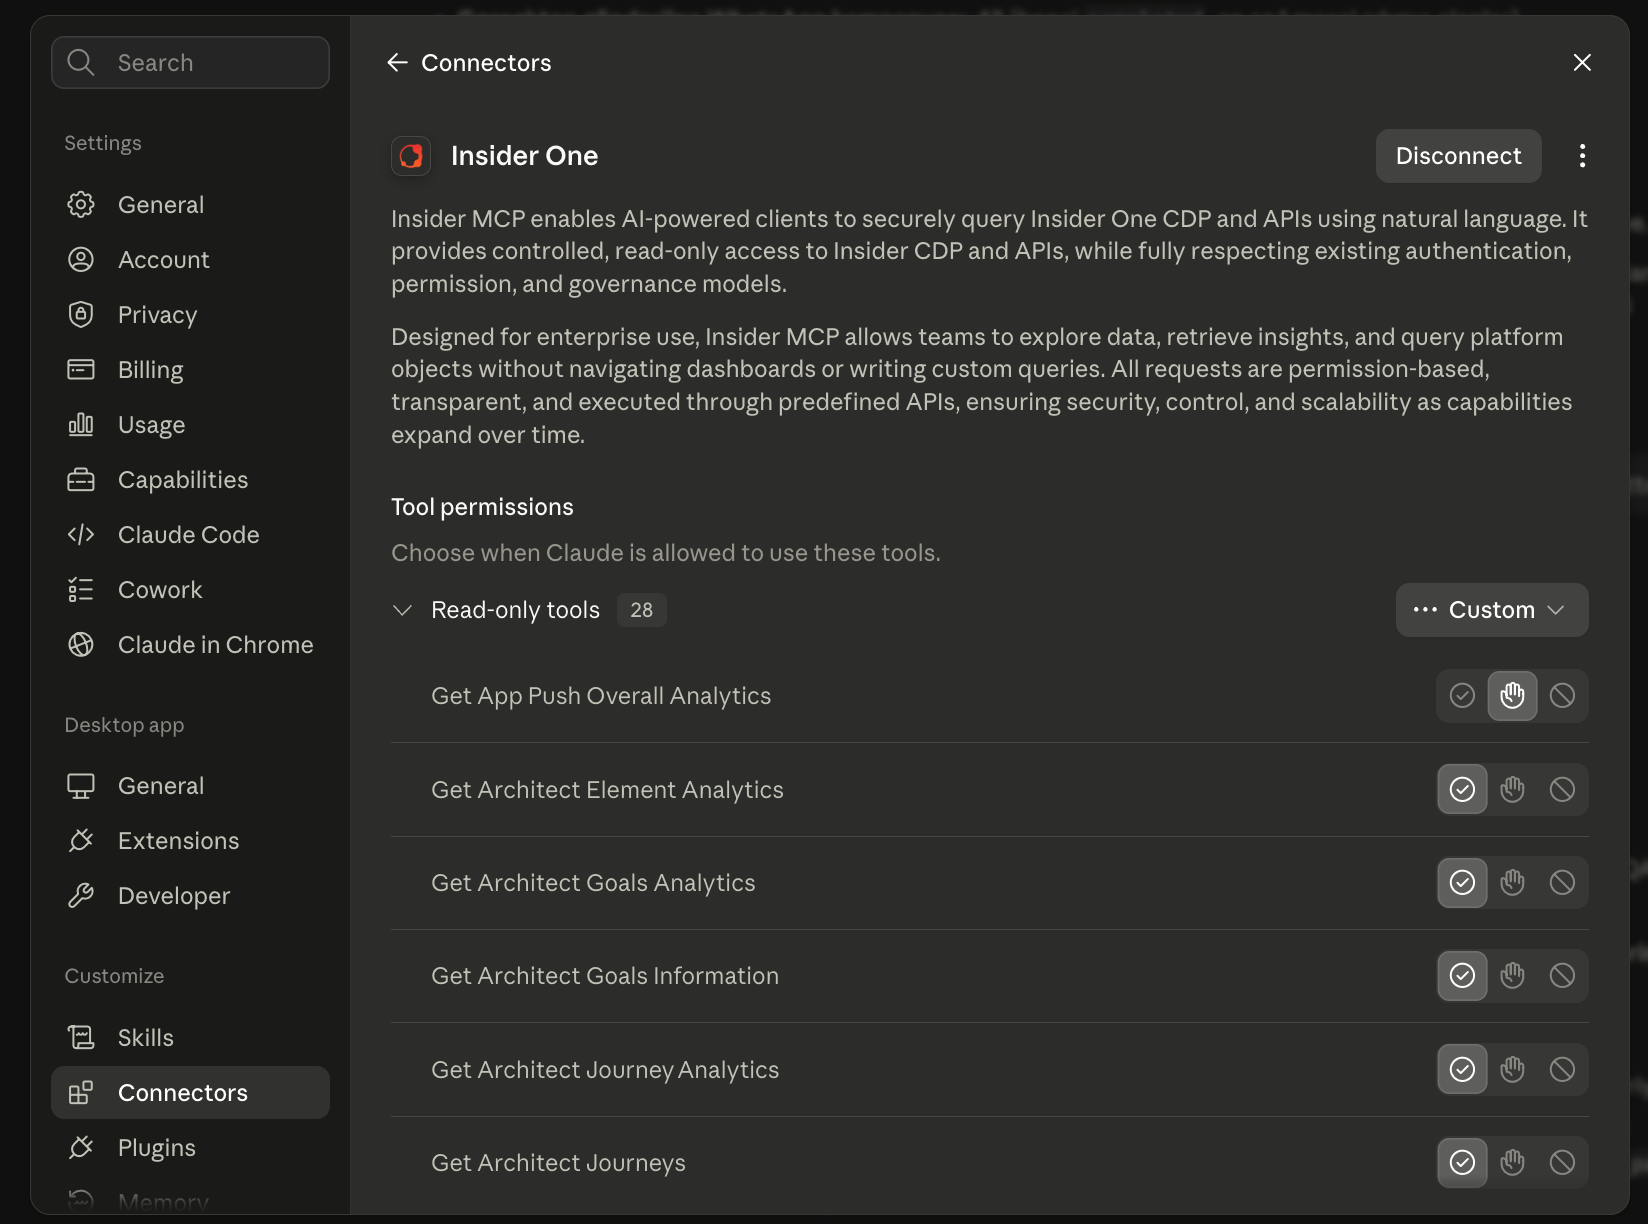Viewport: 1648px width, 1224px height.
Task: Block Get Architect Element Analytics tool
Action: [1562, 789]
